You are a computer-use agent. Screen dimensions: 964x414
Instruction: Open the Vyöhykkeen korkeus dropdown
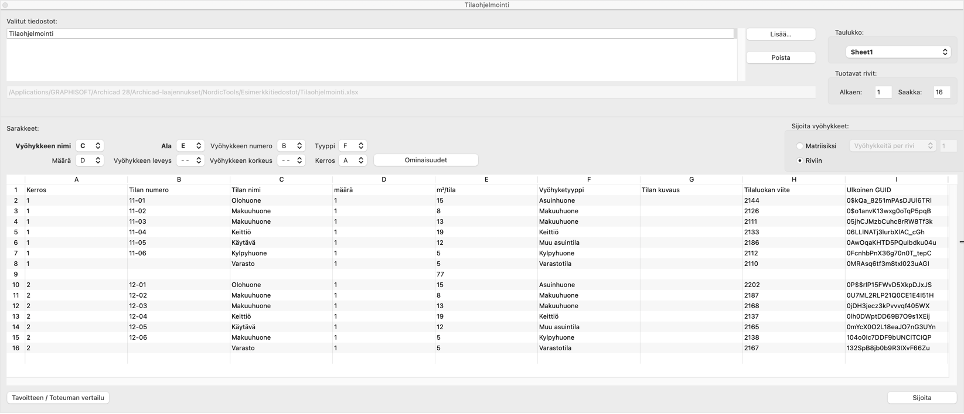pos(290,159)
